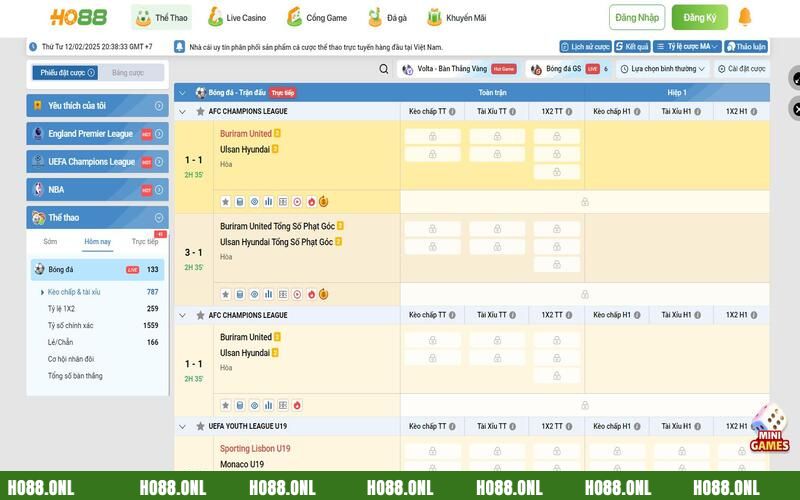Click hot flame icon in first match row

coord(311,202)
